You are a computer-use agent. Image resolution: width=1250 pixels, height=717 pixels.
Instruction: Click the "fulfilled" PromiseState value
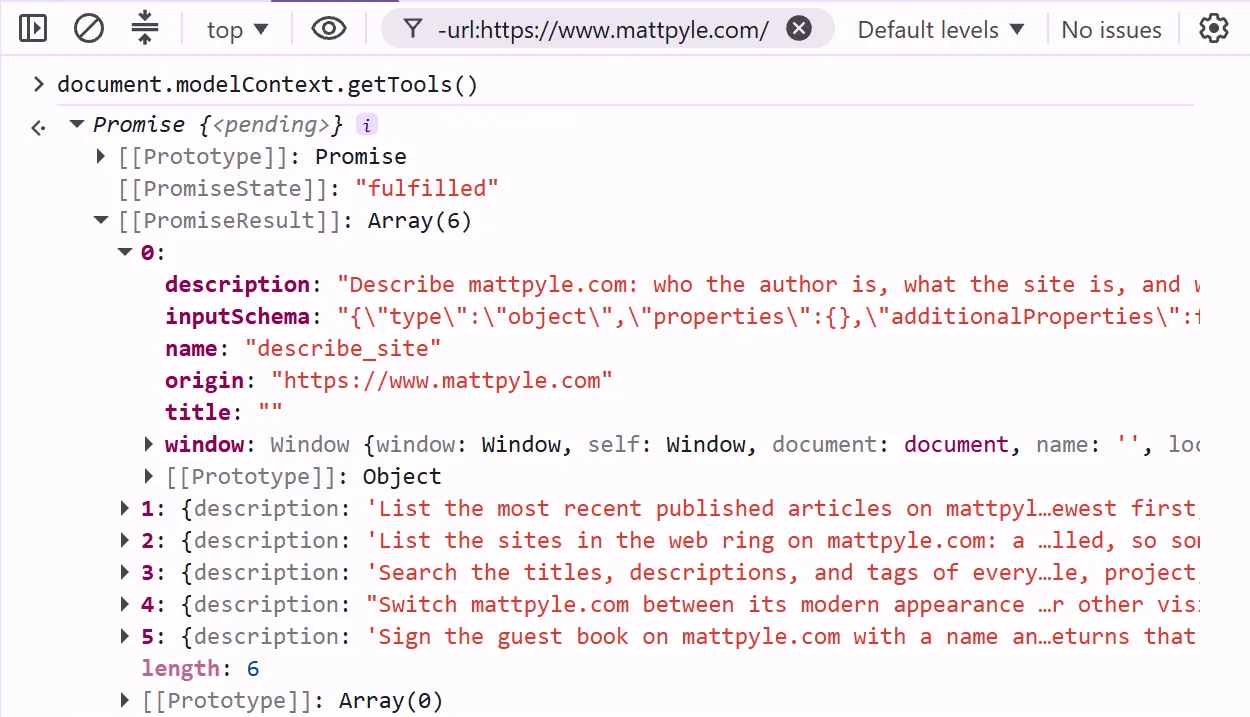click(x=427, y=189)
